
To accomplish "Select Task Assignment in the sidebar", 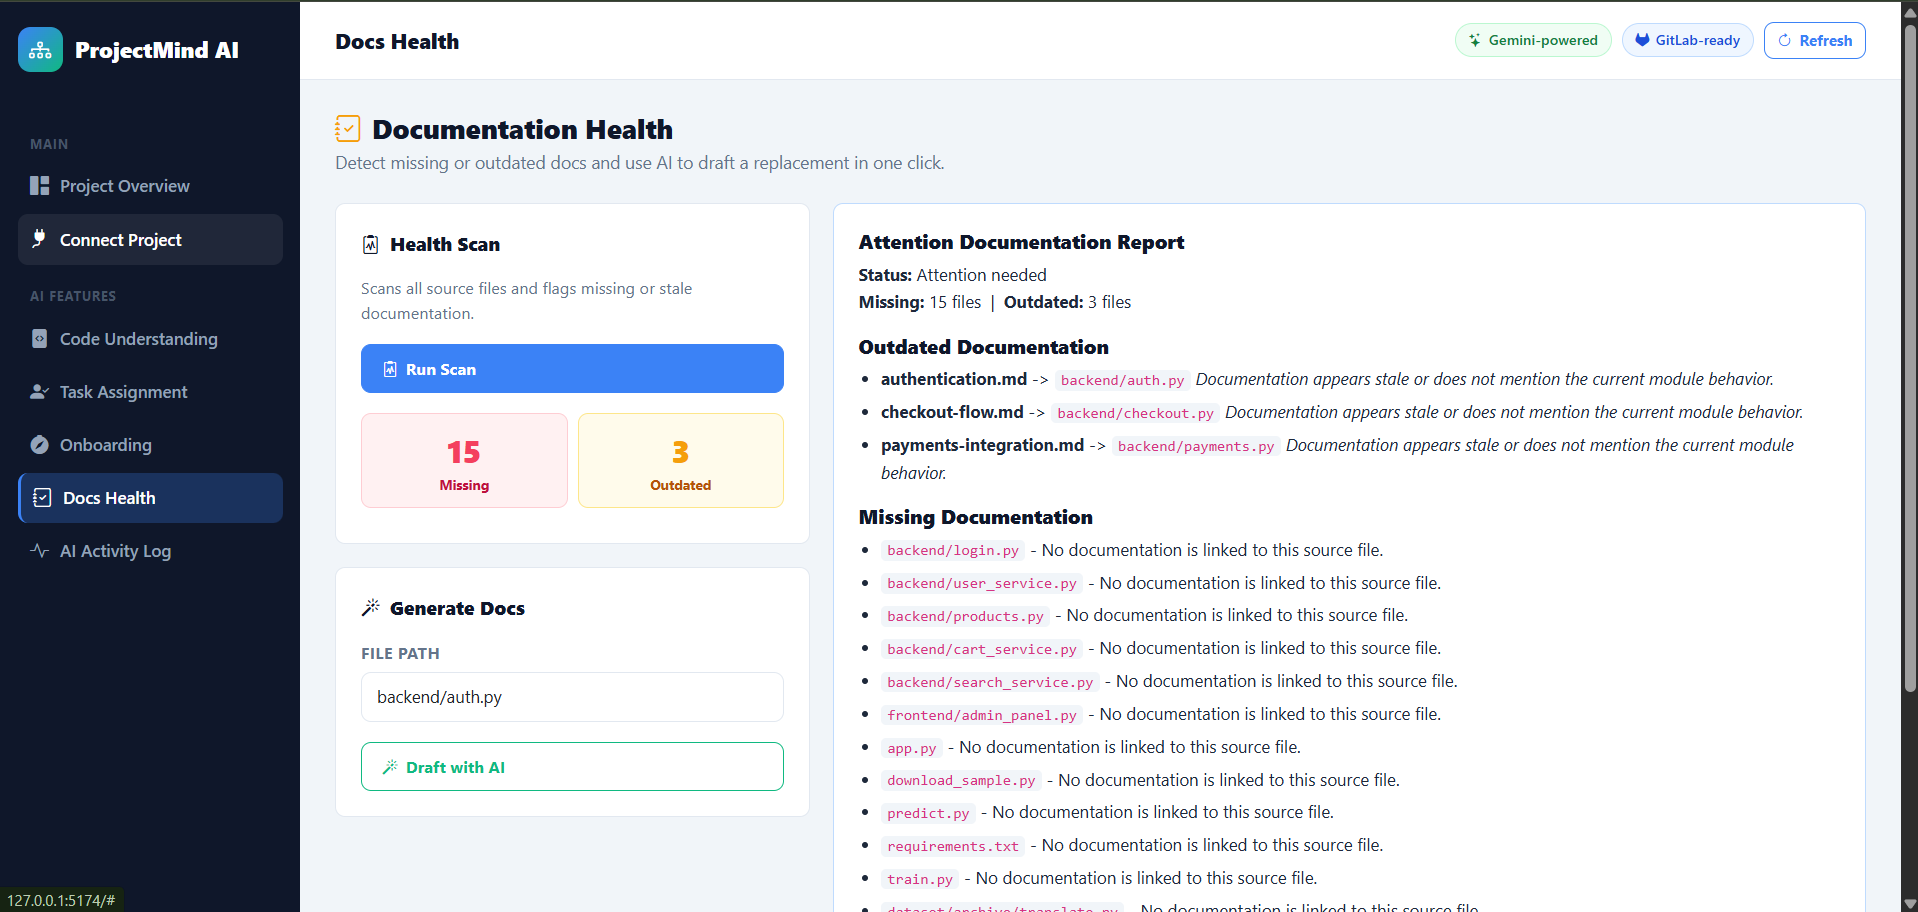I will (x=150, y=392).
